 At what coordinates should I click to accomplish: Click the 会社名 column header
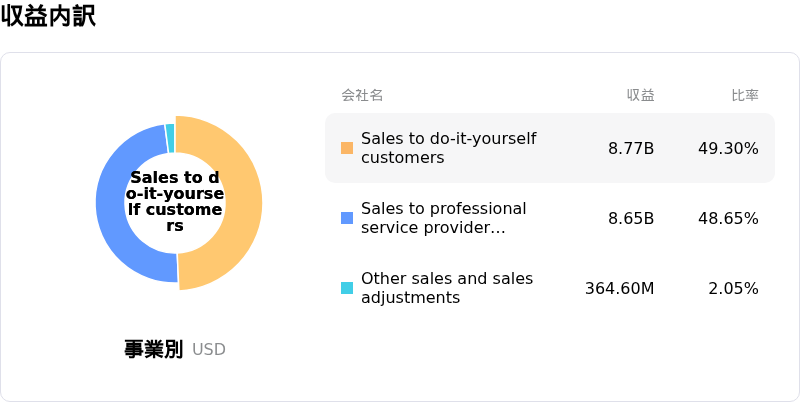[x=362, y=95]
